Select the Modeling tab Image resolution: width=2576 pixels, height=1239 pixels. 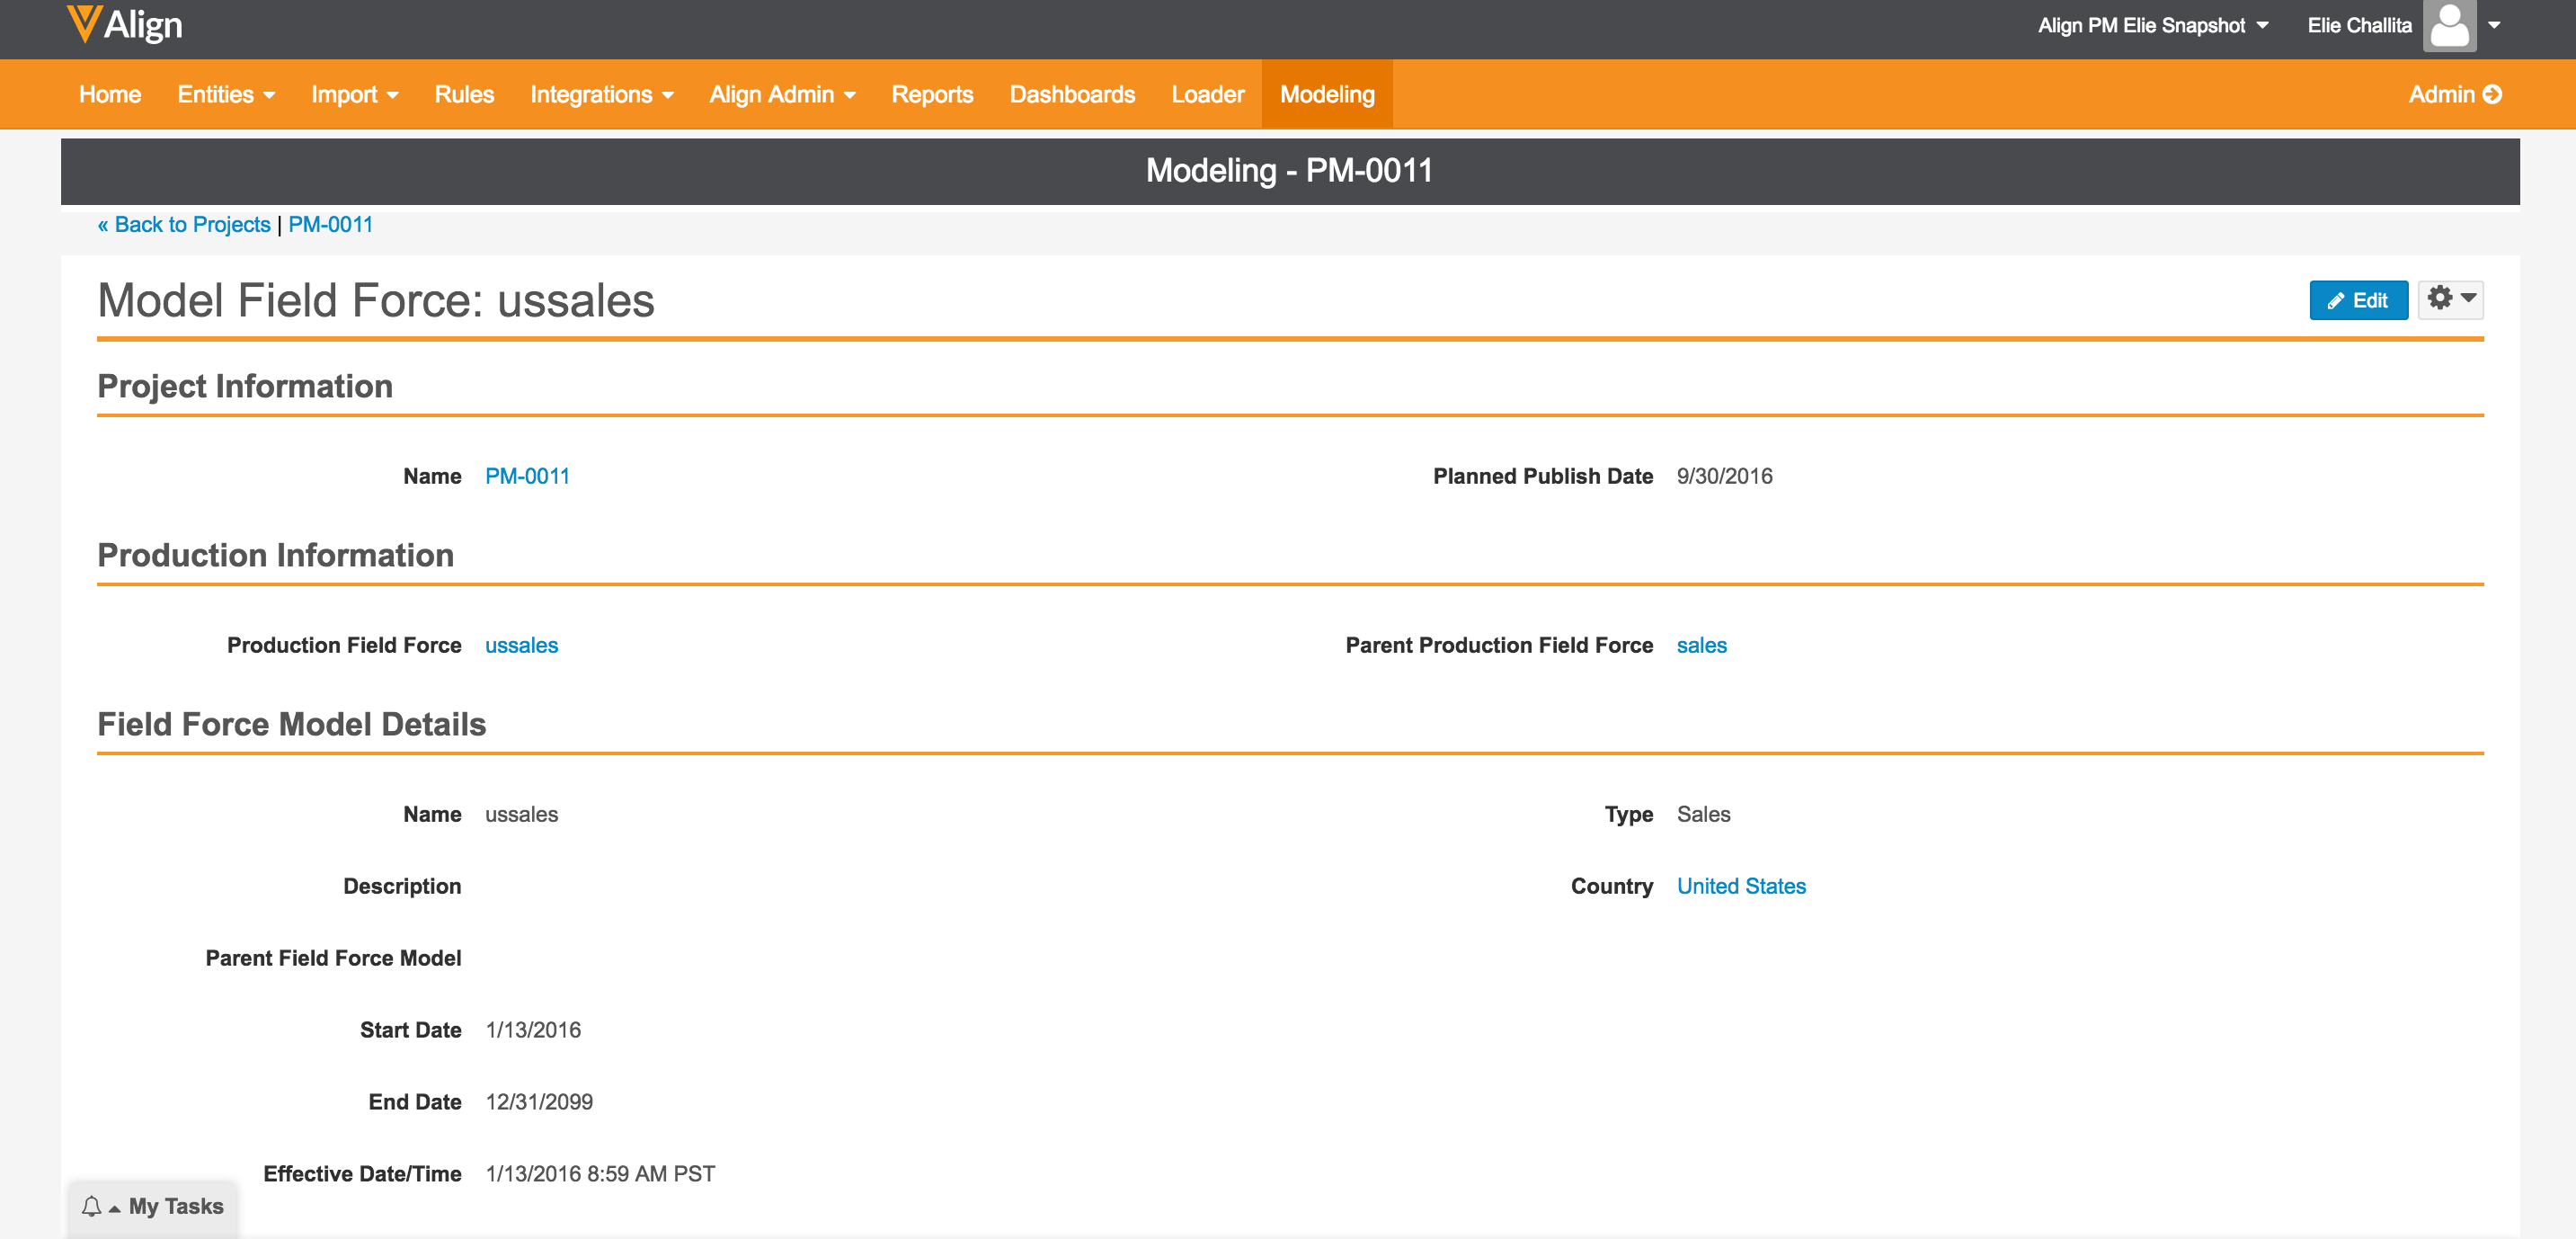[x=1327, y=94]
